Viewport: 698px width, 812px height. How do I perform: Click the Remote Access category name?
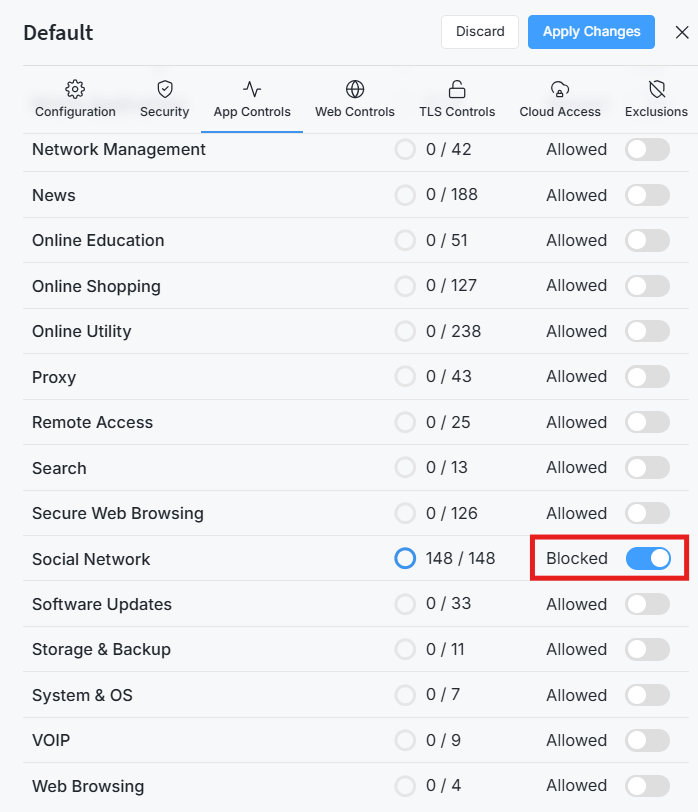[x=93, y=422]
